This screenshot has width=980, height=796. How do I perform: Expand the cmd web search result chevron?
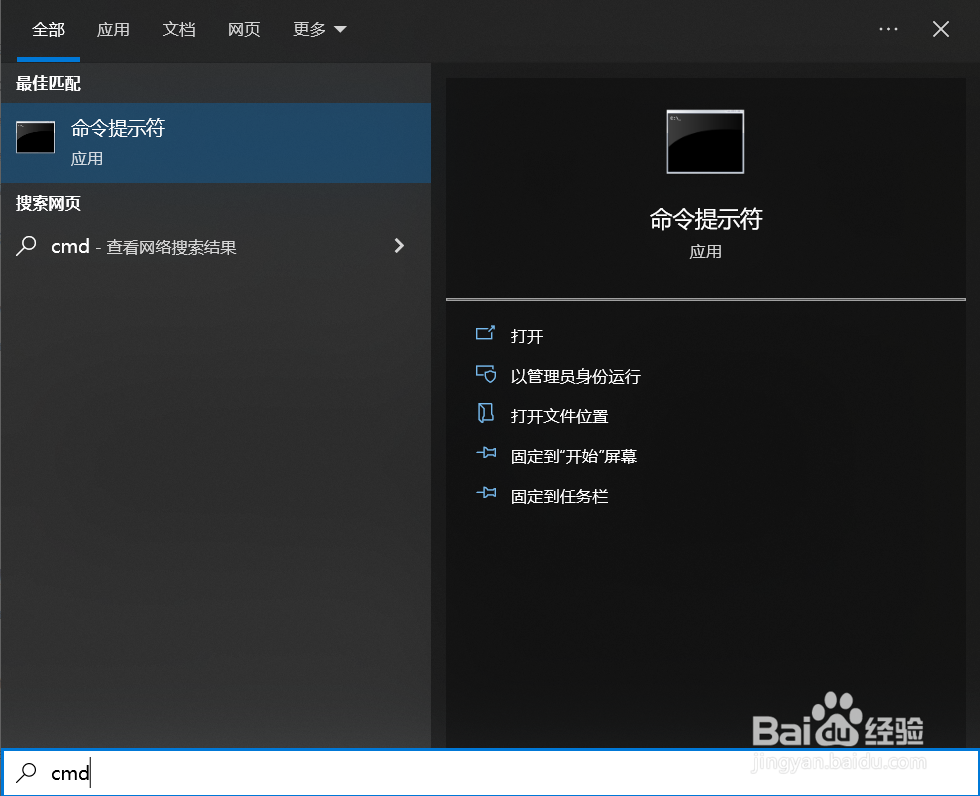(x=399, y=245)
